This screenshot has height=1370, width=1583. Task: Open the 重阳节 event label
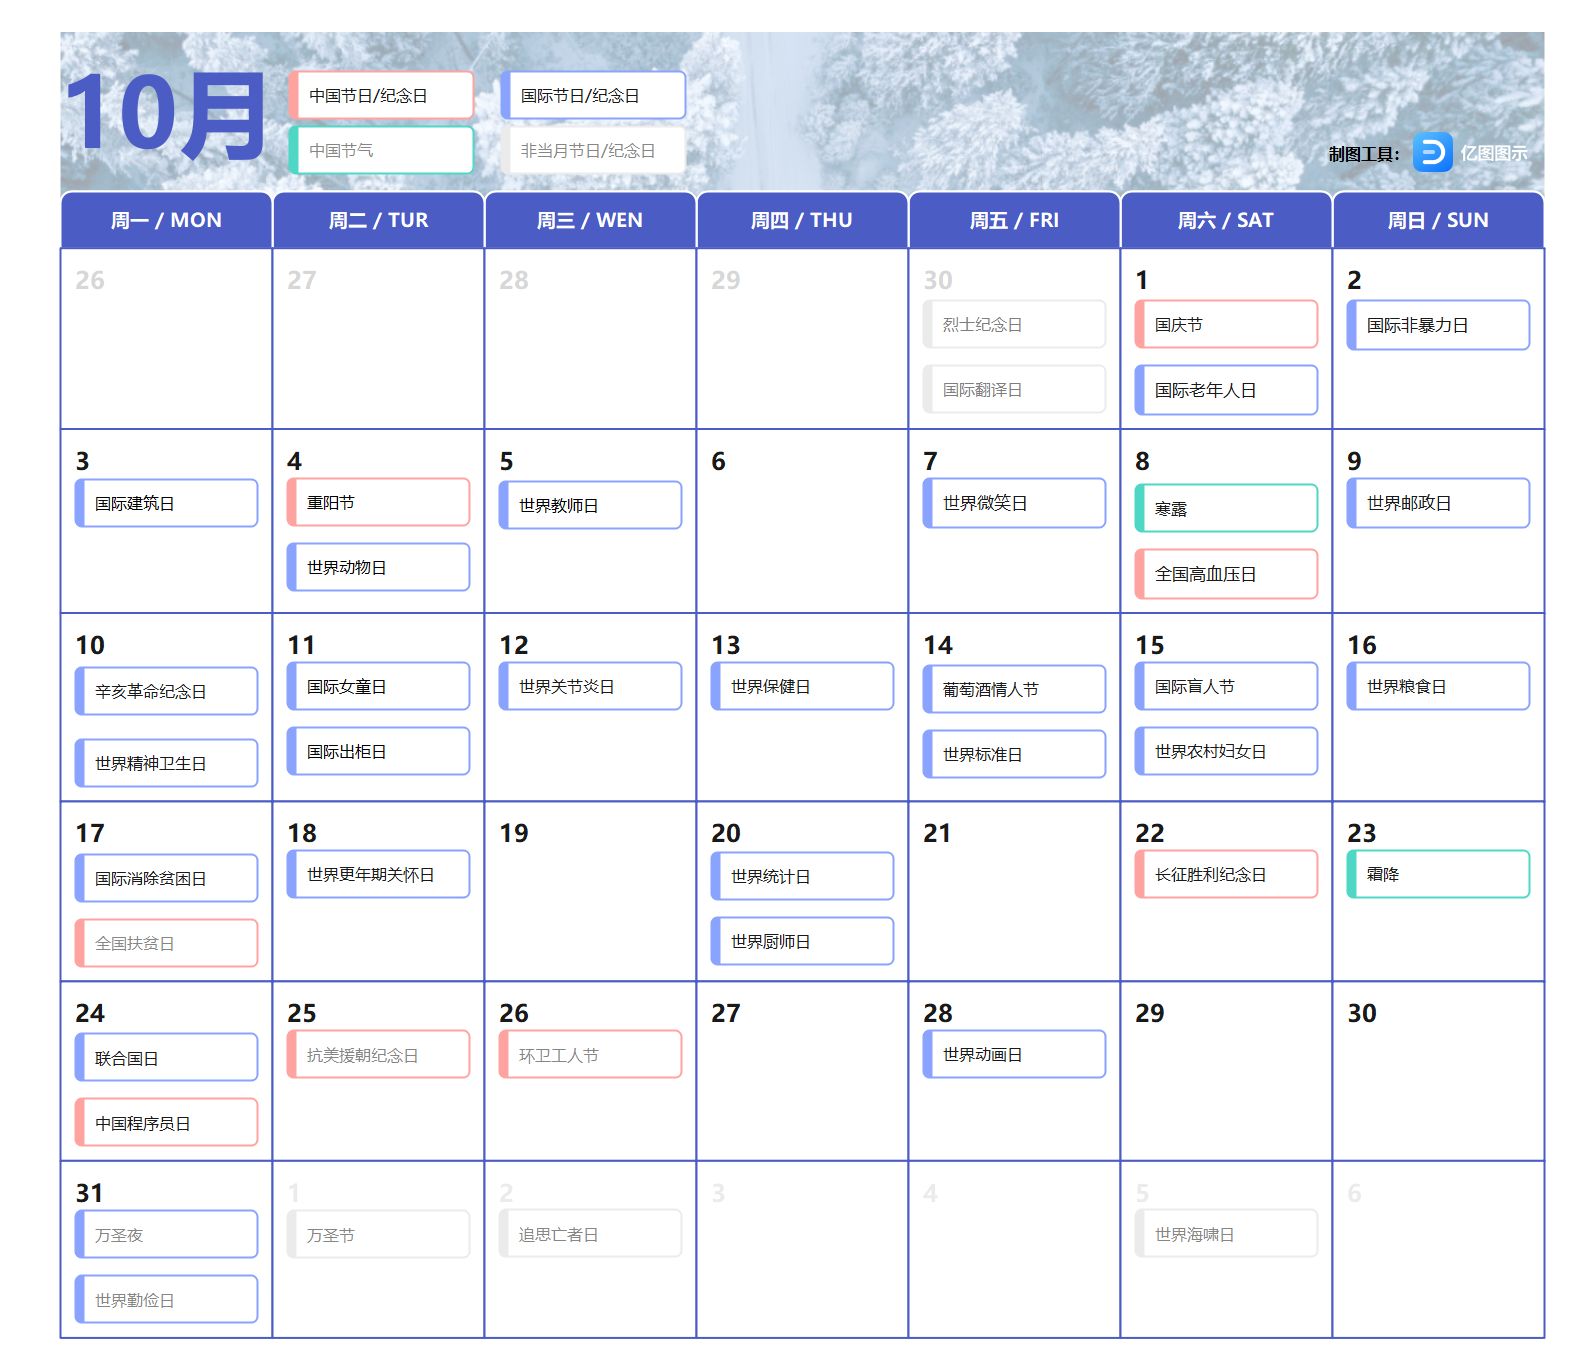378,503
